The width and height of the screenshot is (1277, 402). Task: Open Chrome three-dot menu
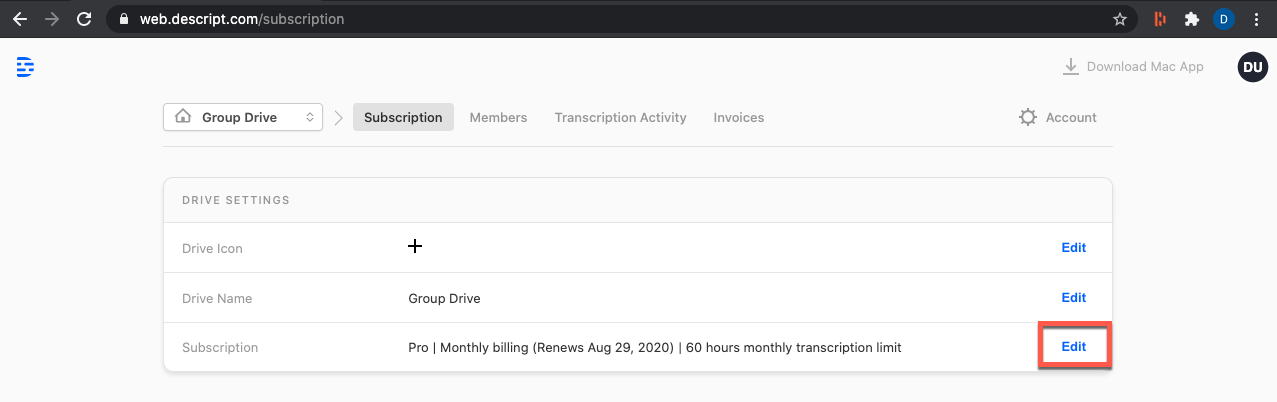[1256, 19]
